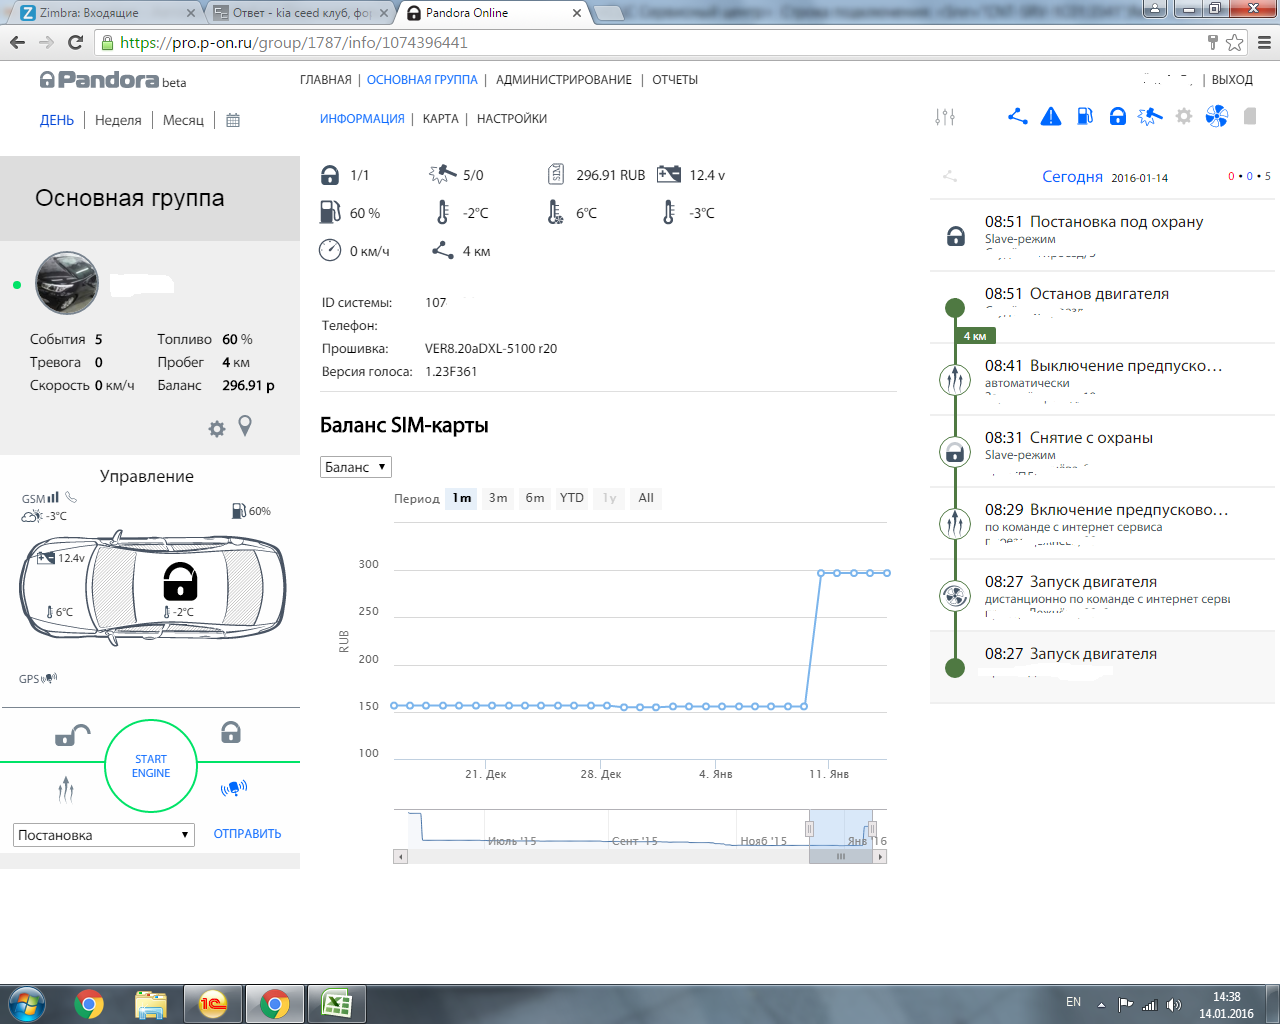The height and width of the screenshot is (1024, 1280).
Task: Activate the preheater arrows icon
Action: [x=66, y=791]
